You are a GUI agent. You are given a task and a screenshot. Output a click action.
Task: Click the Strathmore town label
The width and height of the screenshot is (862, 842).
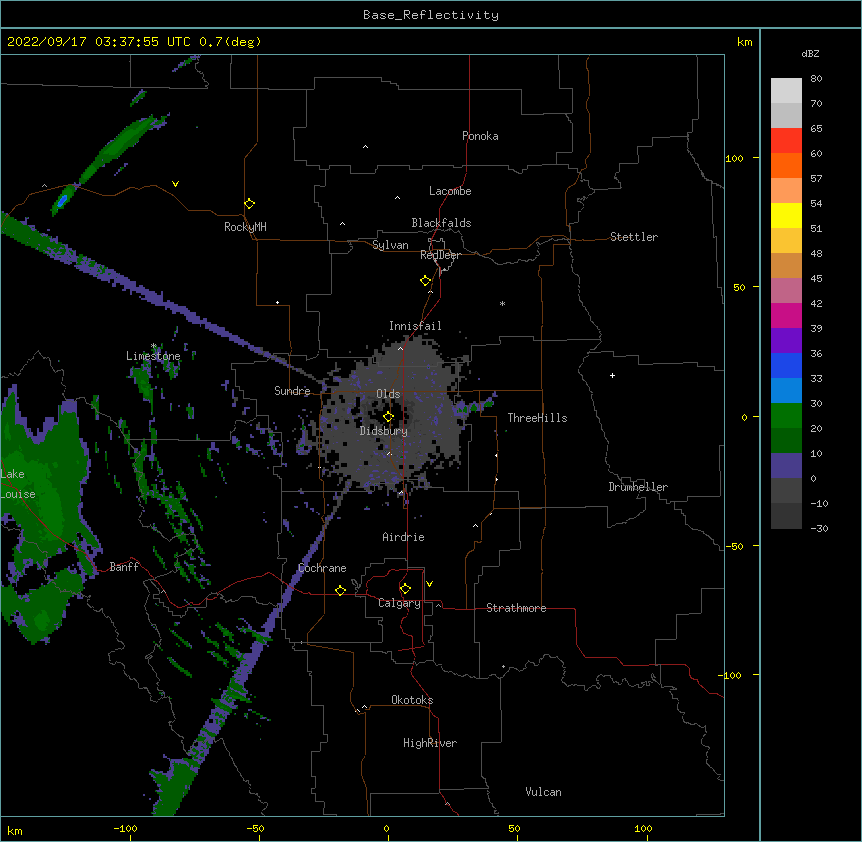[x=516, y=608]
